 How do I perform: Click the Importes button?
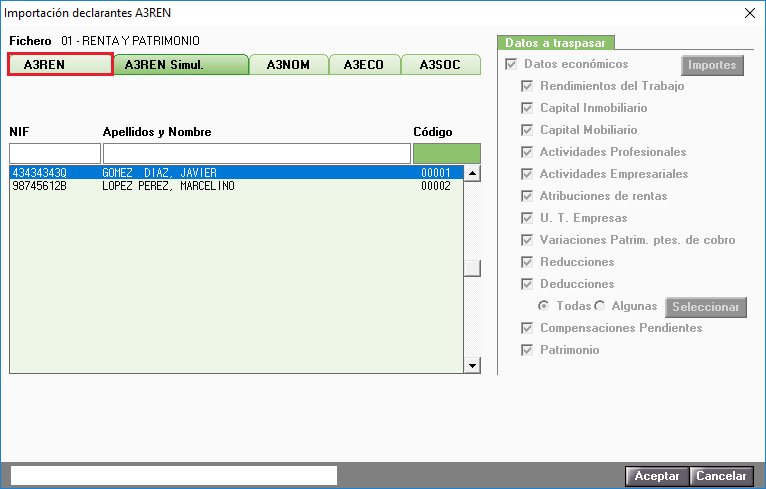click(x=712, y=65)
